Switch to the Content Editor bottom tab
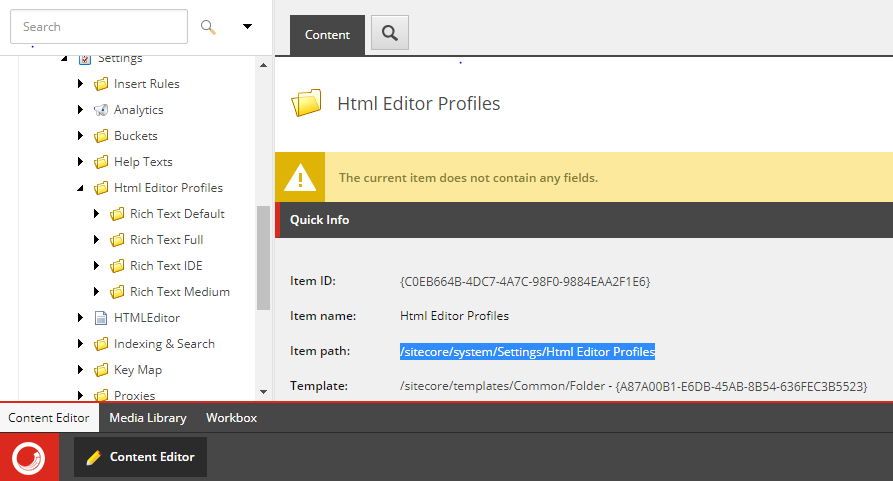Viewport: 893px width, 481px height. [49, 418]
